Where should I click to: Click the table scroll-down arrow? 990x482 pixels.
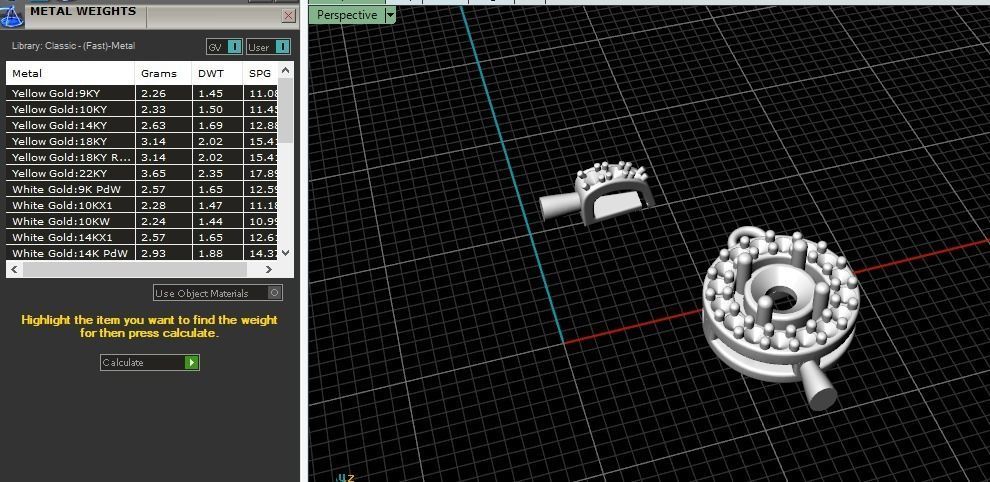tap(285, 253)
